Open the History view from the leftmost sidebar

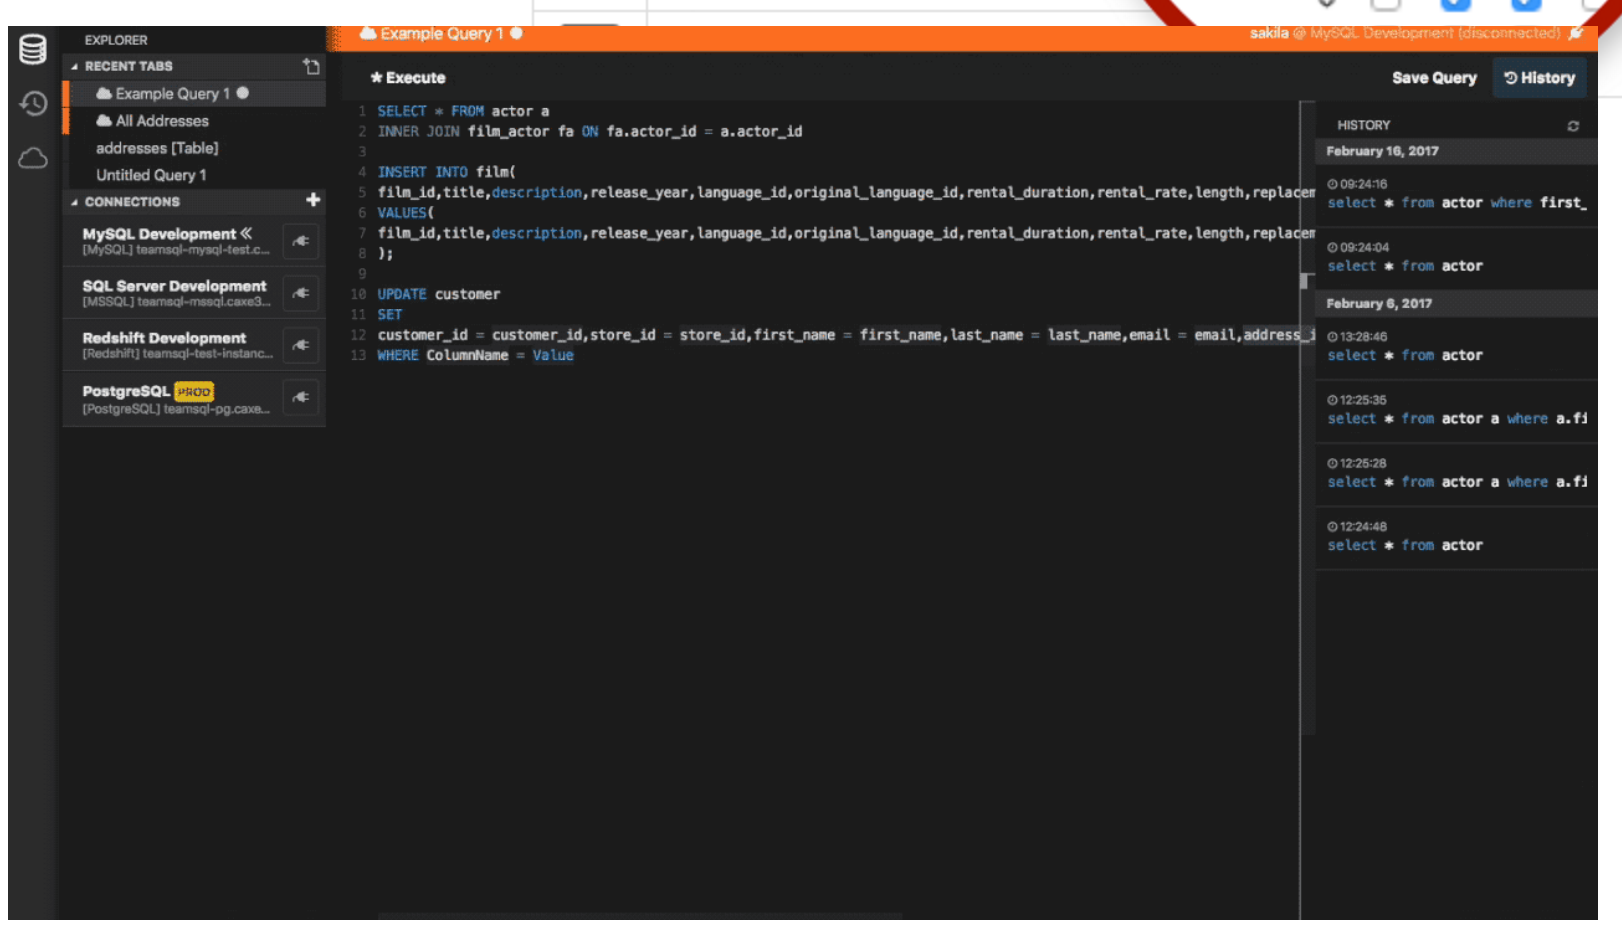click(x=31, y=104)
